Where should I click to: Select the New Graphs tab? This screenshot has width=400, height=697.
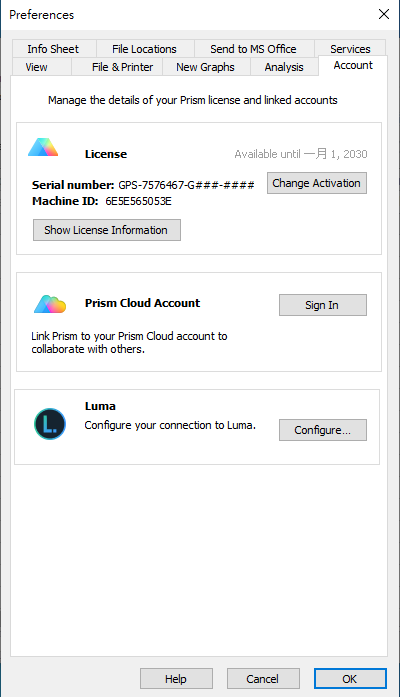pyautogui.click(x=205, y=67)
